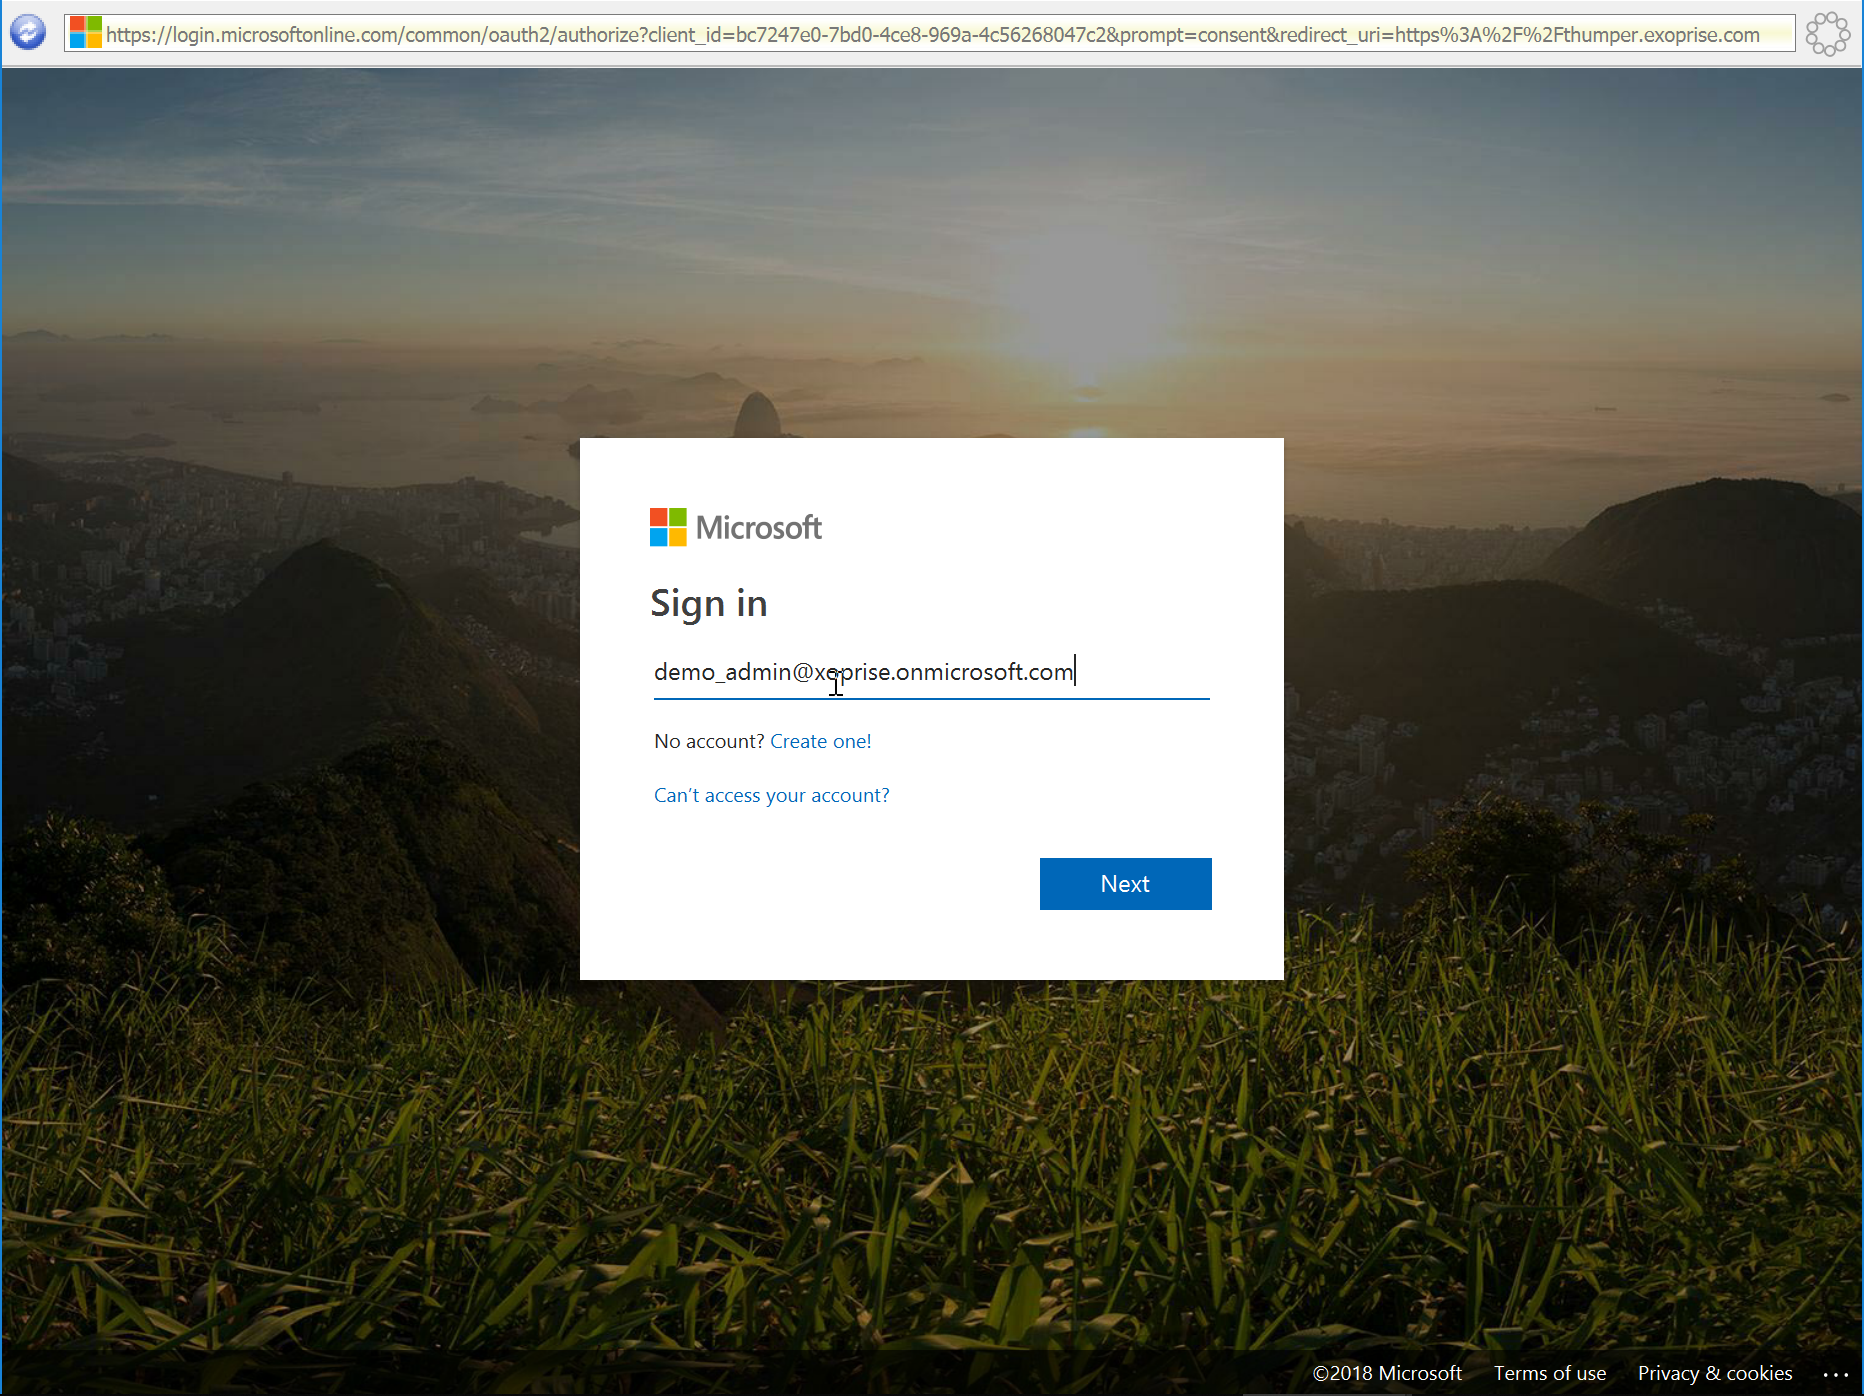
Task: Click the ©2018 Microsoft footer text
Action: (1387, 1373)
